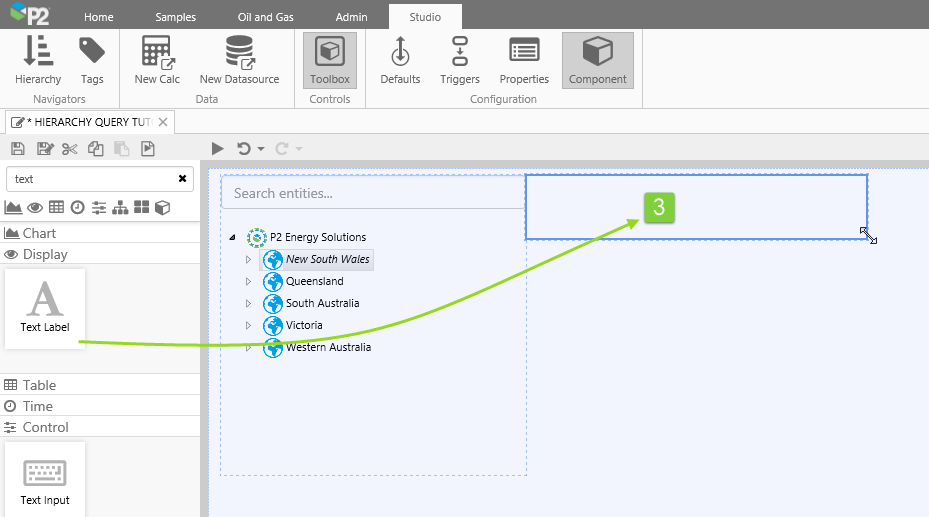This screenshot has width=929, height=517.
Task: Toggle the Component configuration button
Action: (597, 60)
